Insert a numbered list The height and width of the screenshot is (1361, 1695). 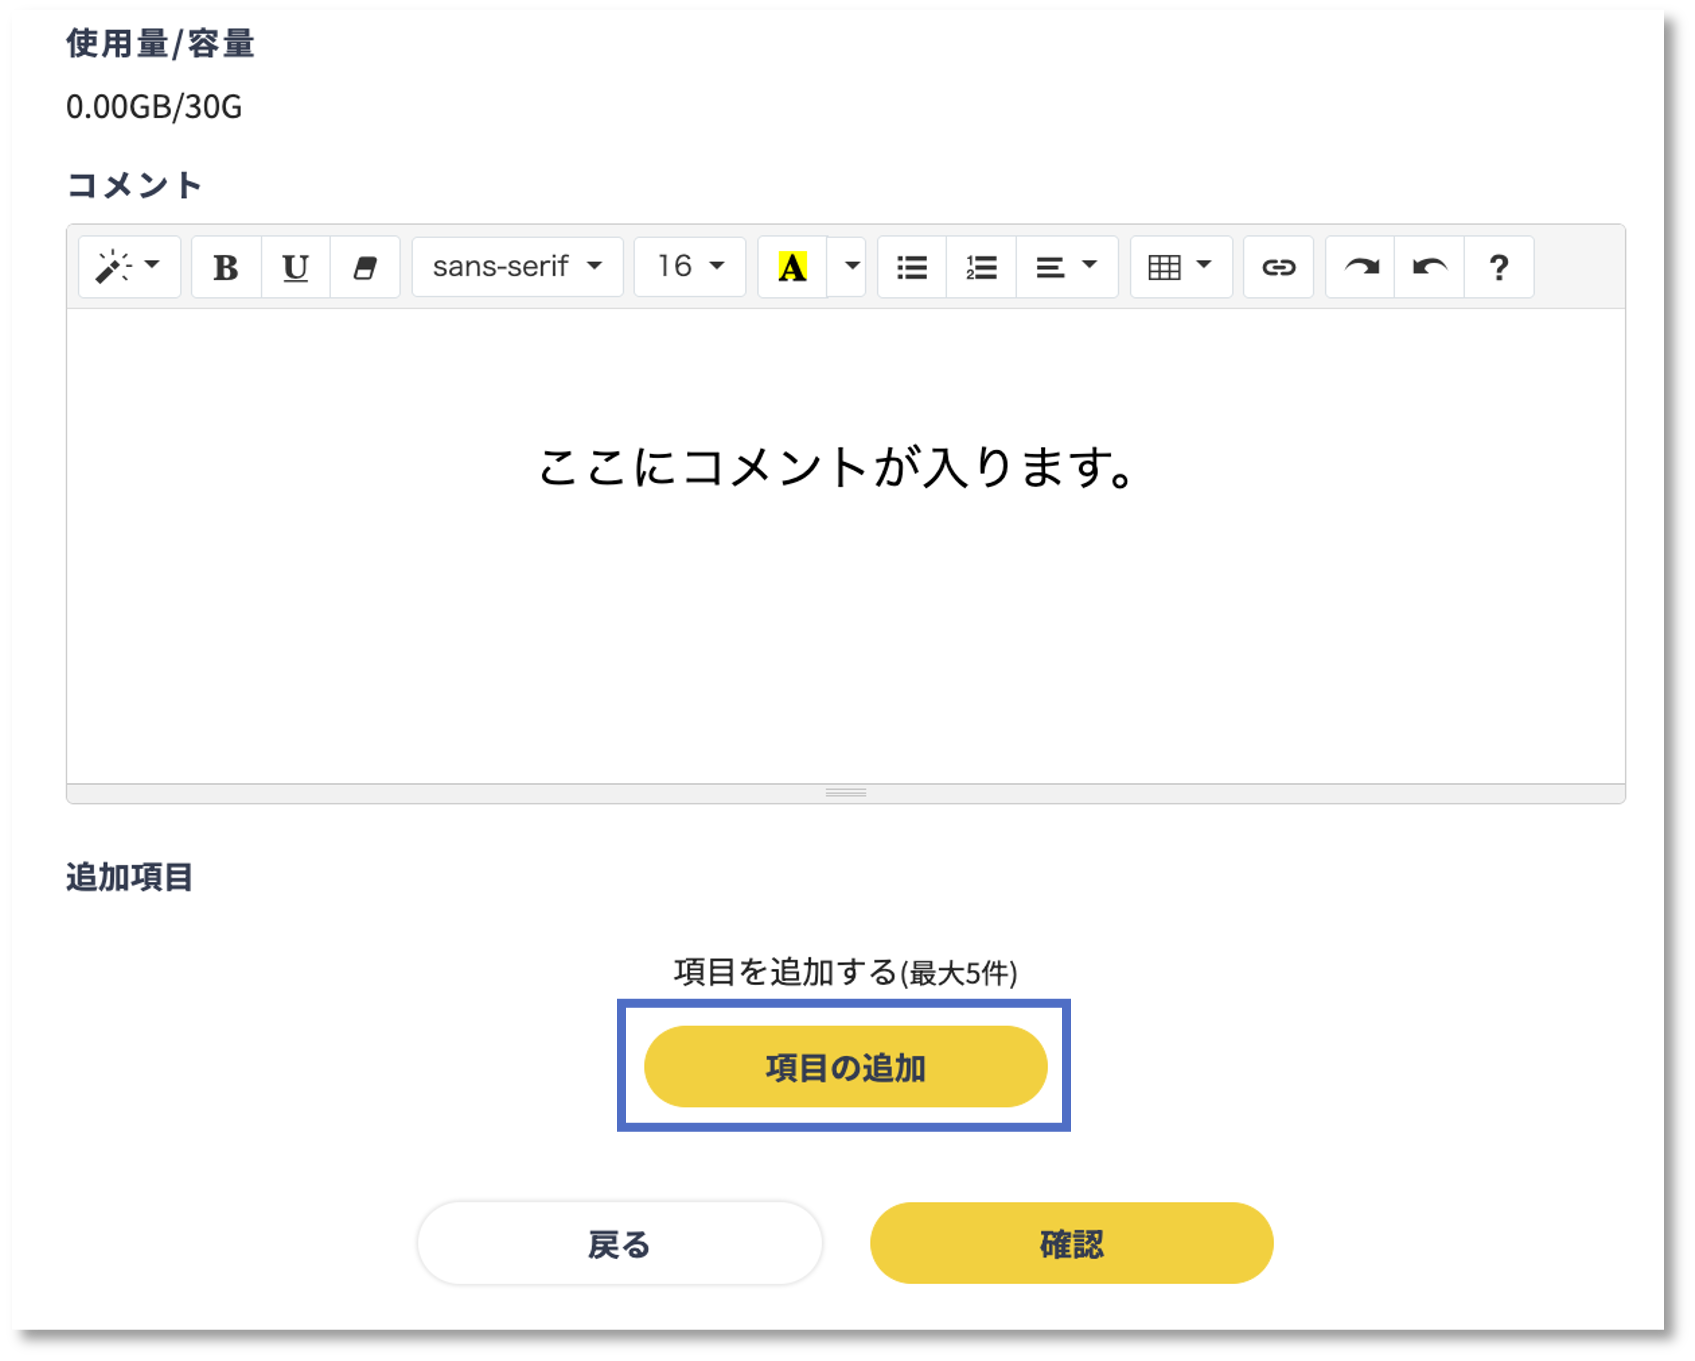981,267
